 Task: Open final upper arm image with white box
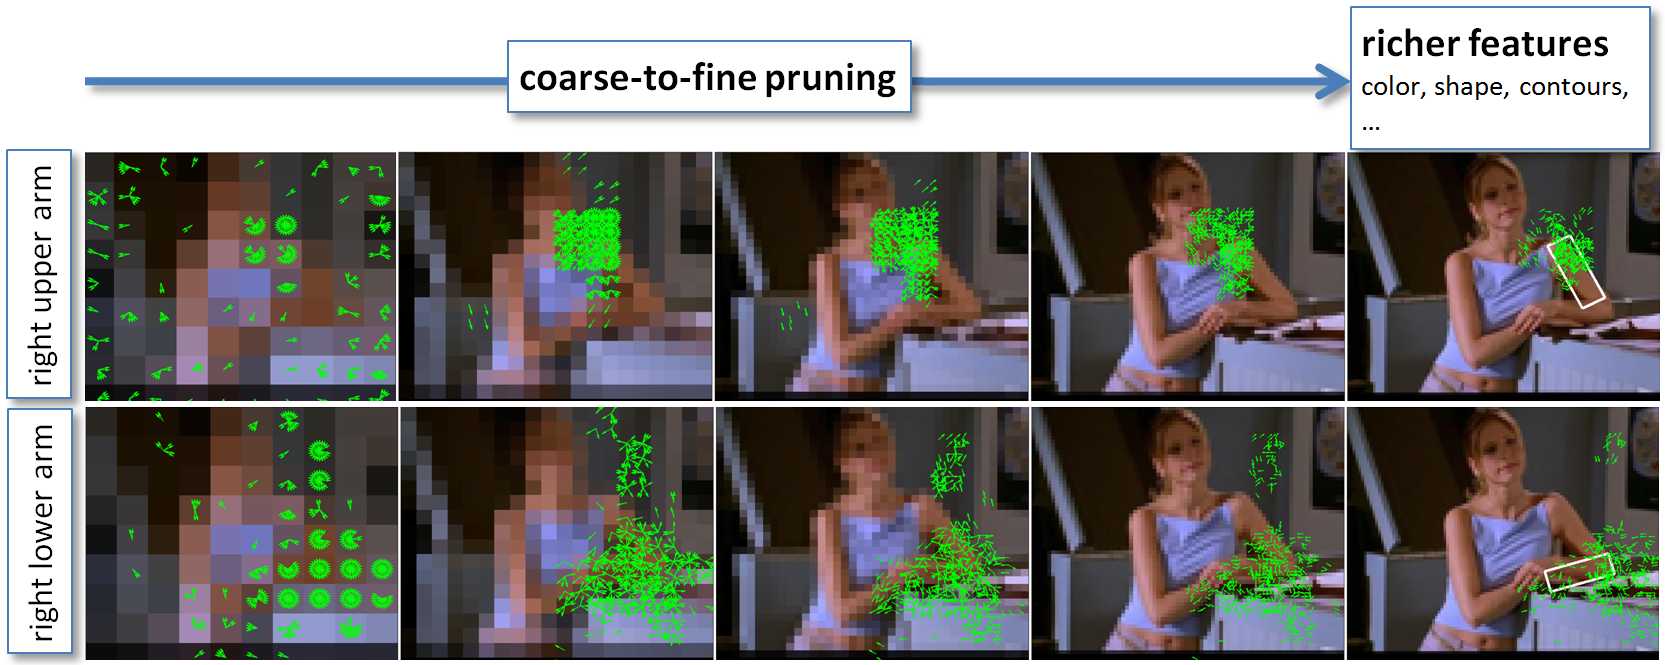pos(1503,276)
